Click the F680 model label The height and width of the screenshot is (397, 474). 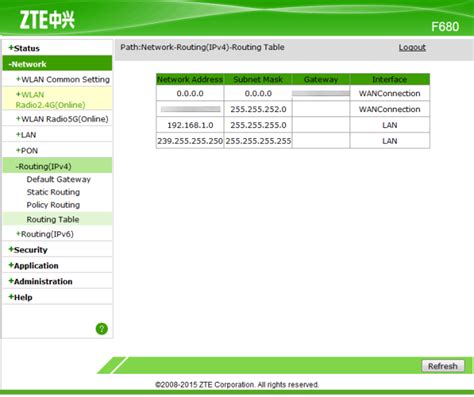click(445, 26)
